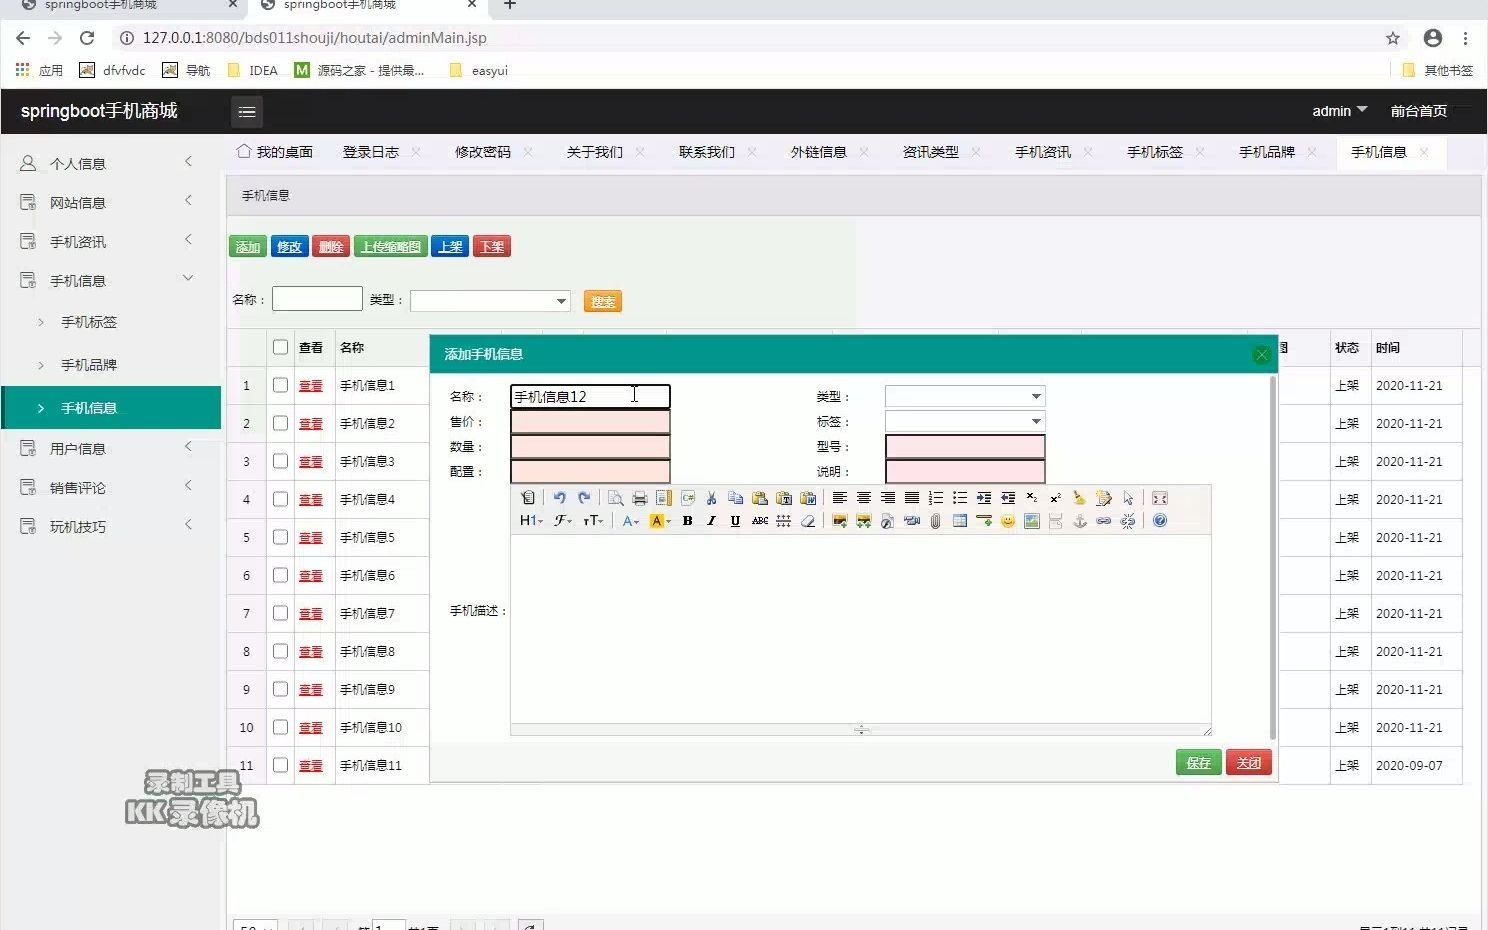Click the red 关闭 button
1488x930 pixels.
pyautogui.click(x=1249, y=763)
